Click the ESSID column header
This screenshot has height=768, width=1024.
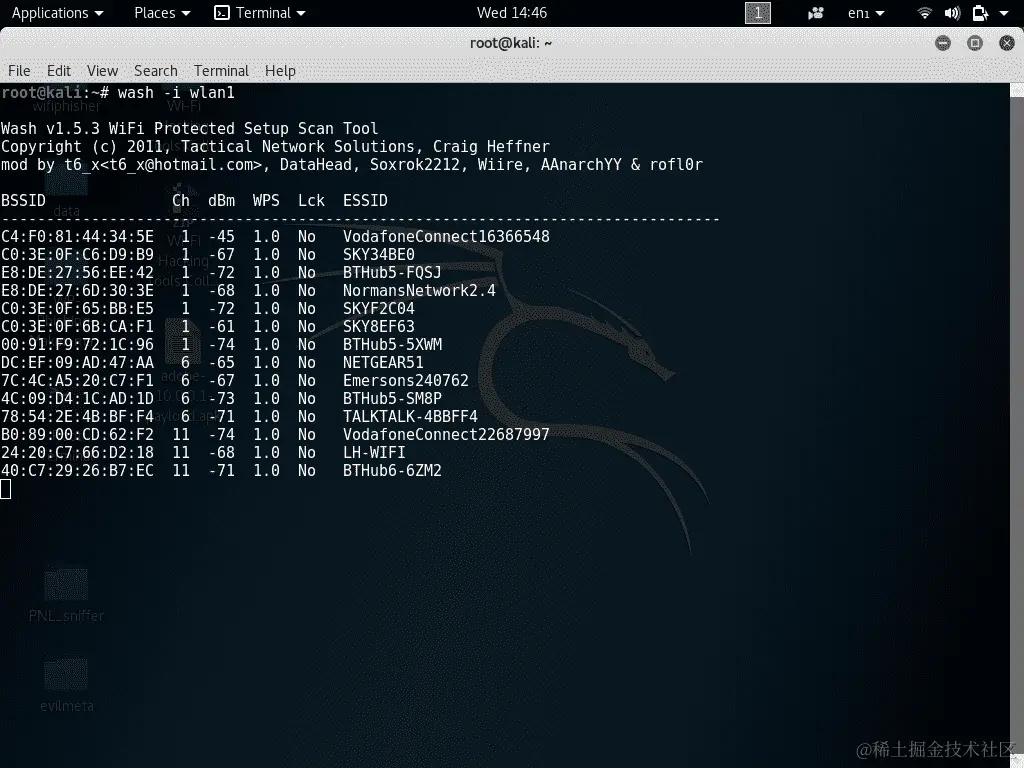[365, 200]
